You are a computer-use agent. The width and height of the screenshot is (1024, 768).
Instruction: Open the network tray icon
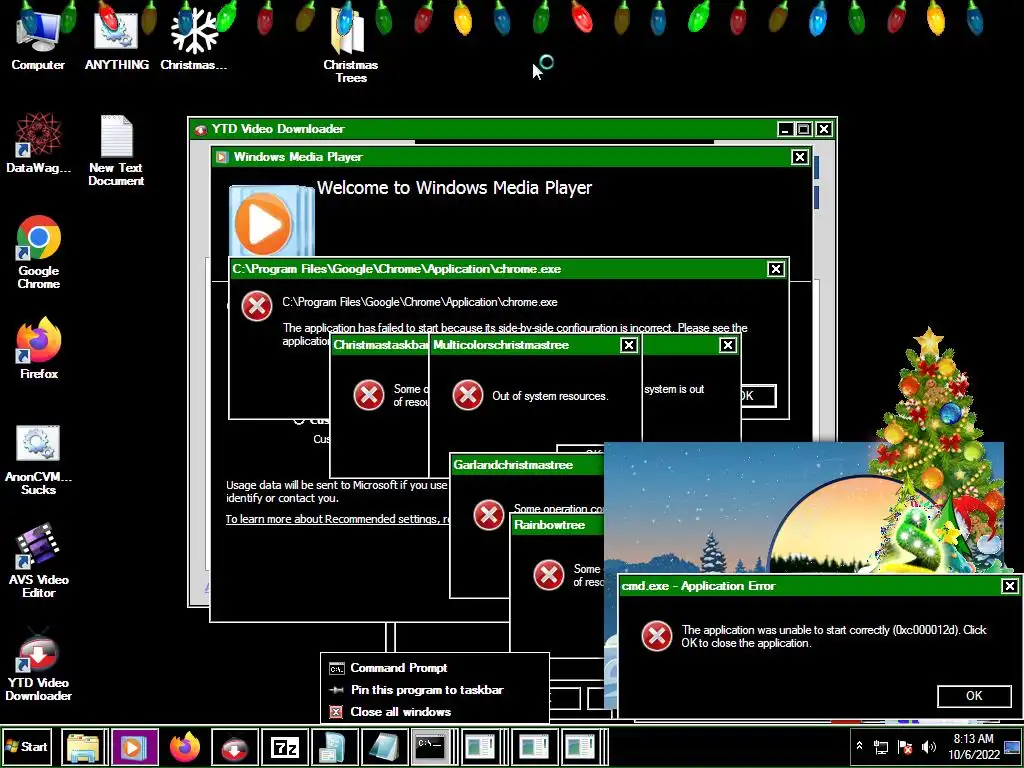pos(882,747)
